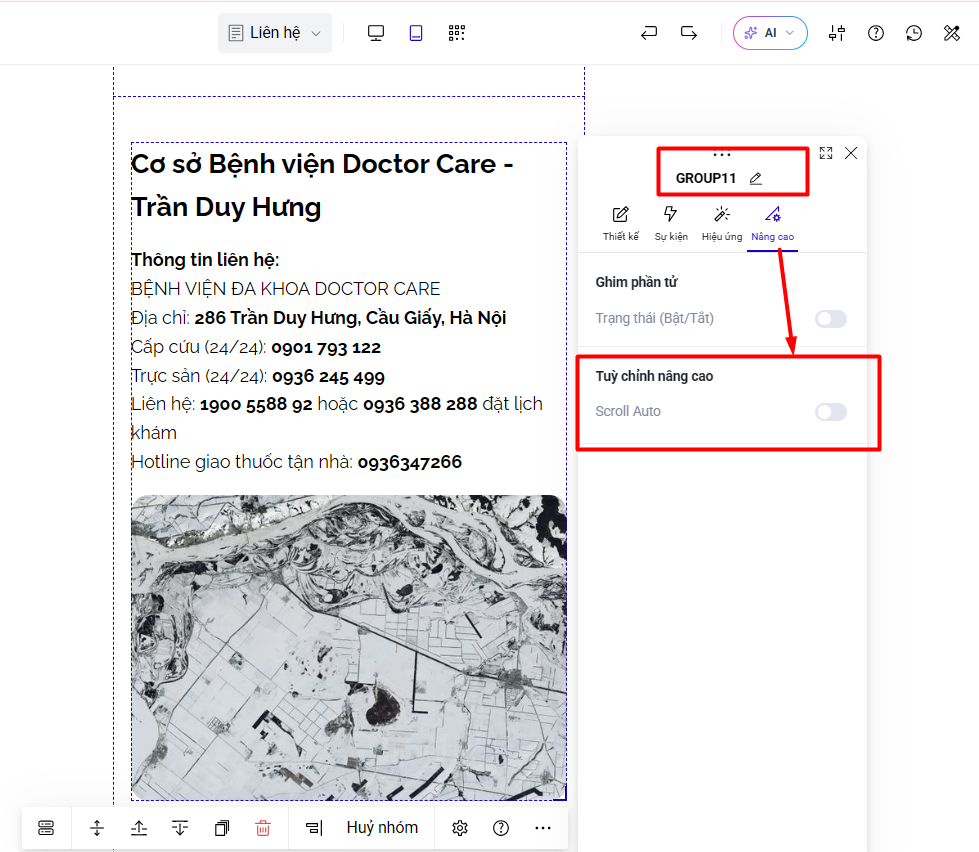Open the Liên hệ page dropdown
The height and width of the screenshot is (852, 979).
pyautogui.click(x=275, y=33)
